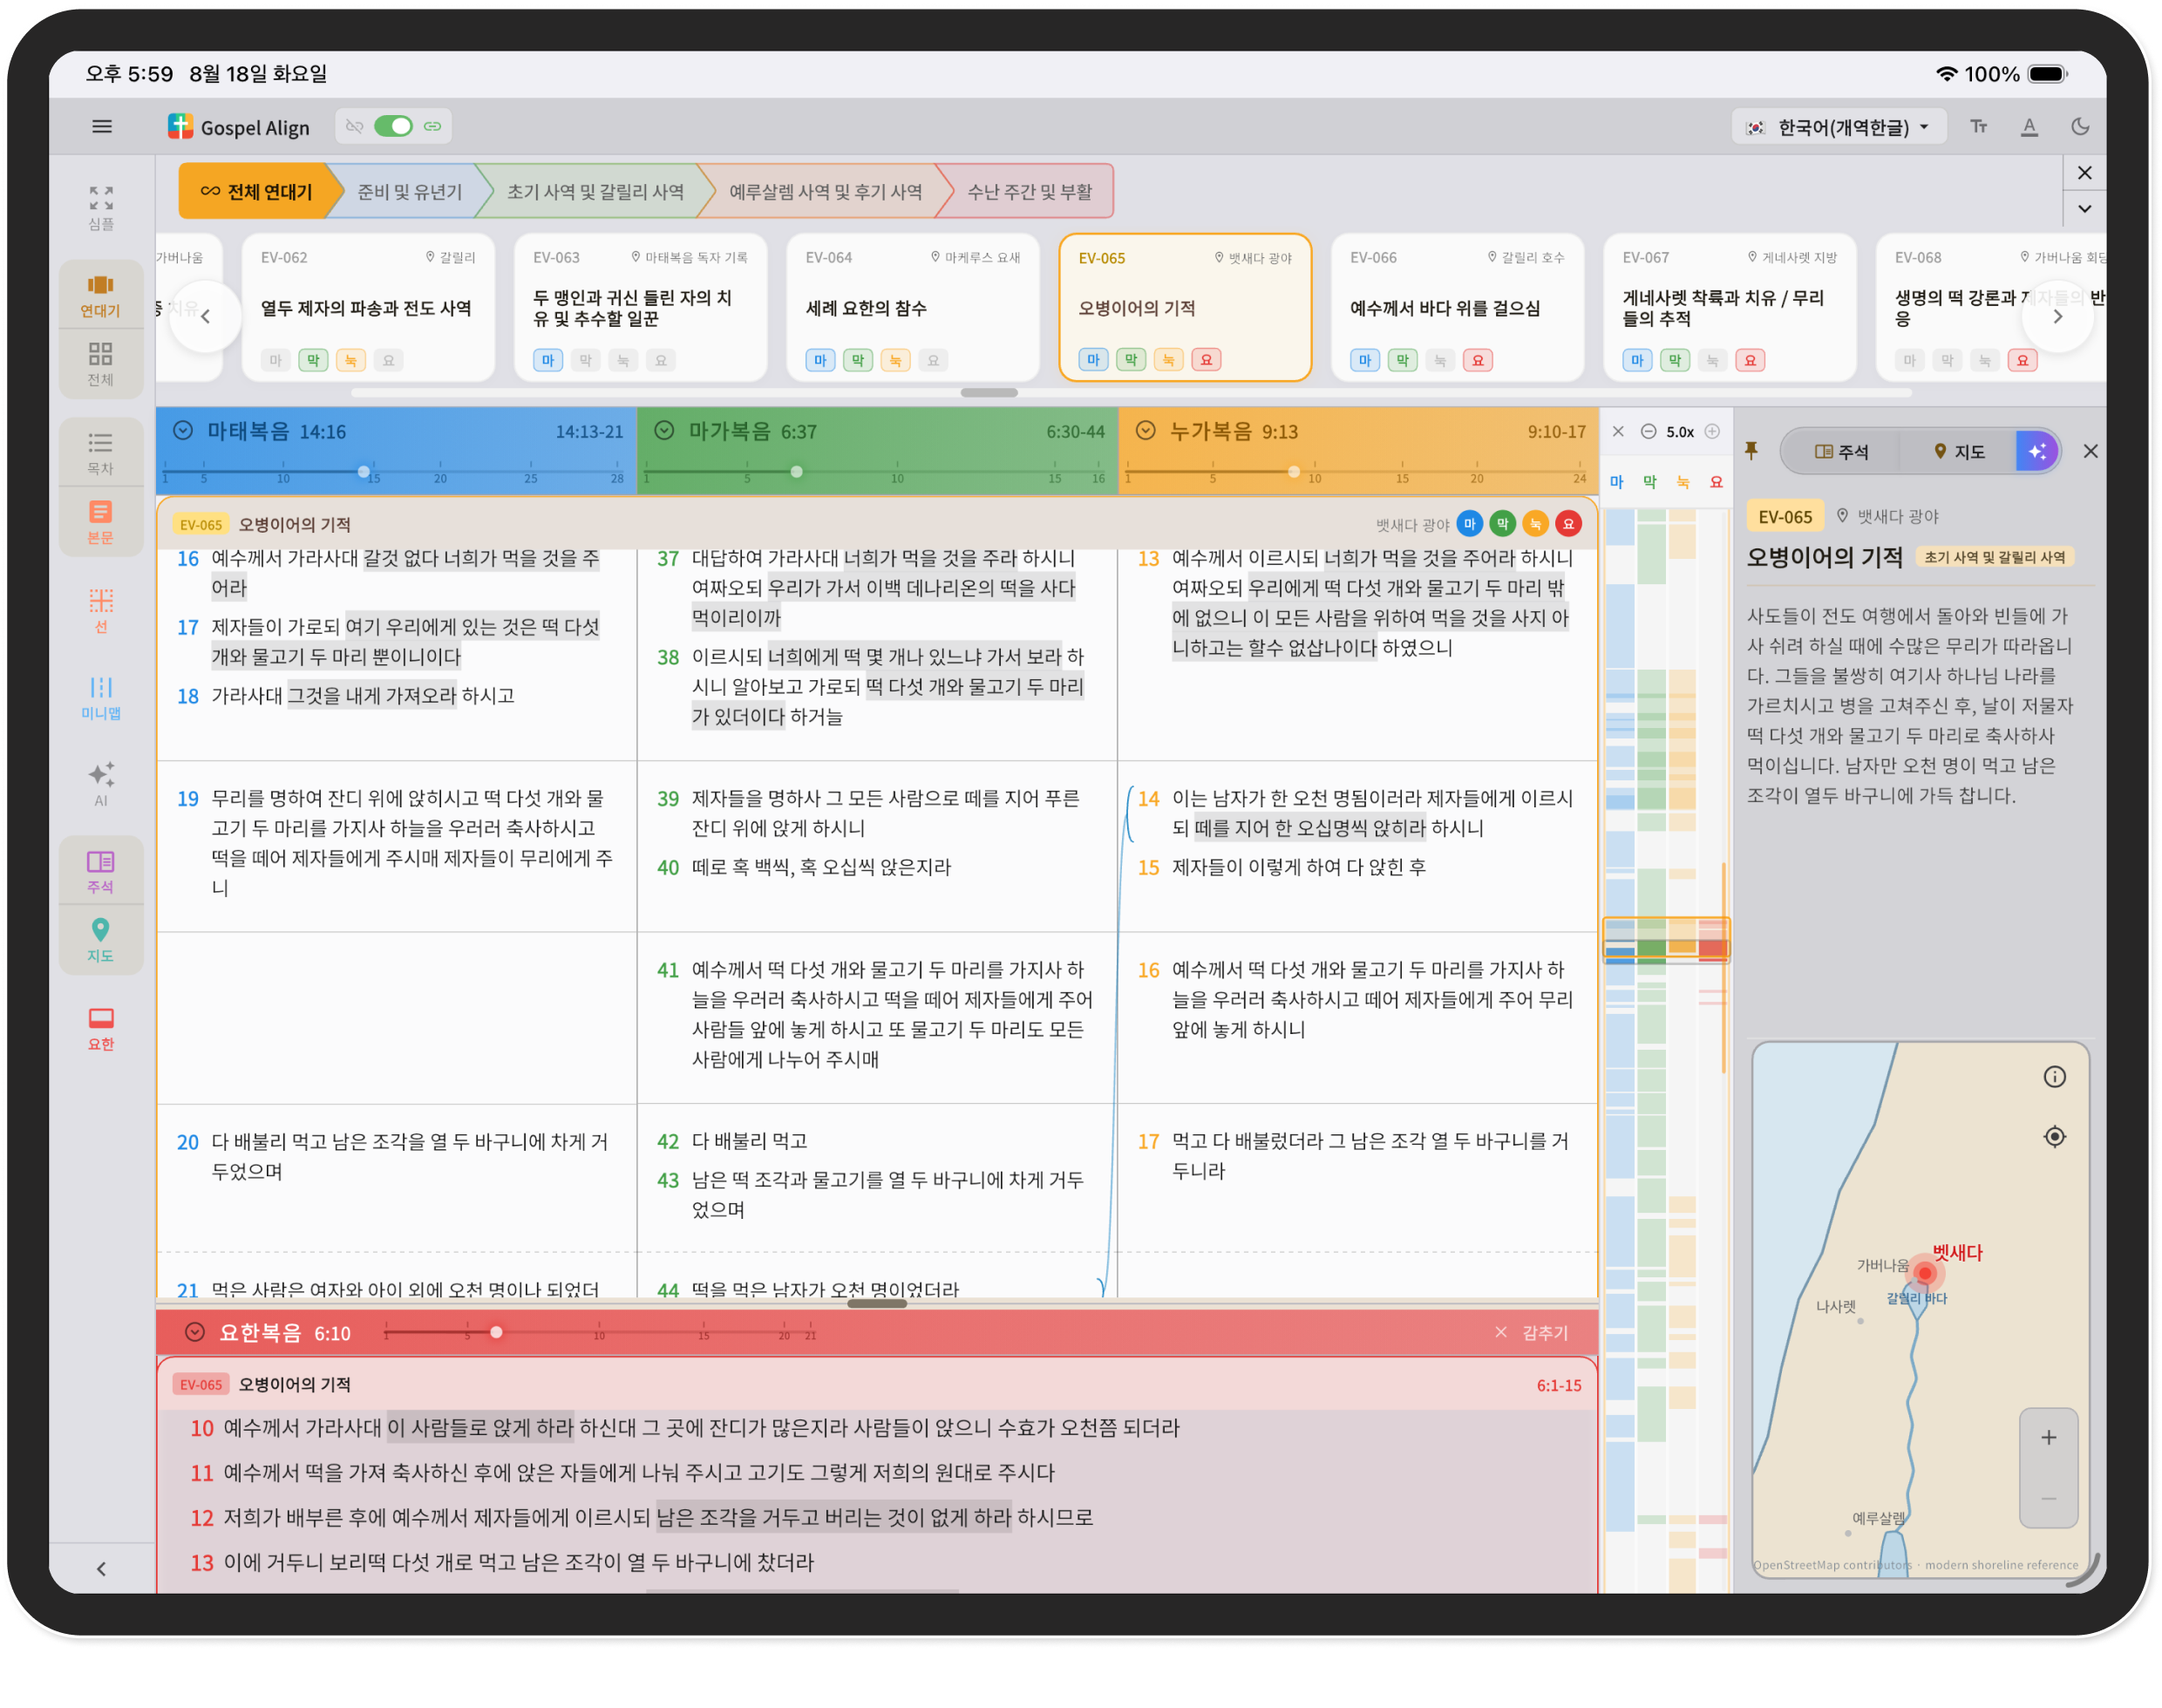Screen dimensions: 2162x1708
Task: Click 막 tag on EV-067 card
Action: [1674, 360]
